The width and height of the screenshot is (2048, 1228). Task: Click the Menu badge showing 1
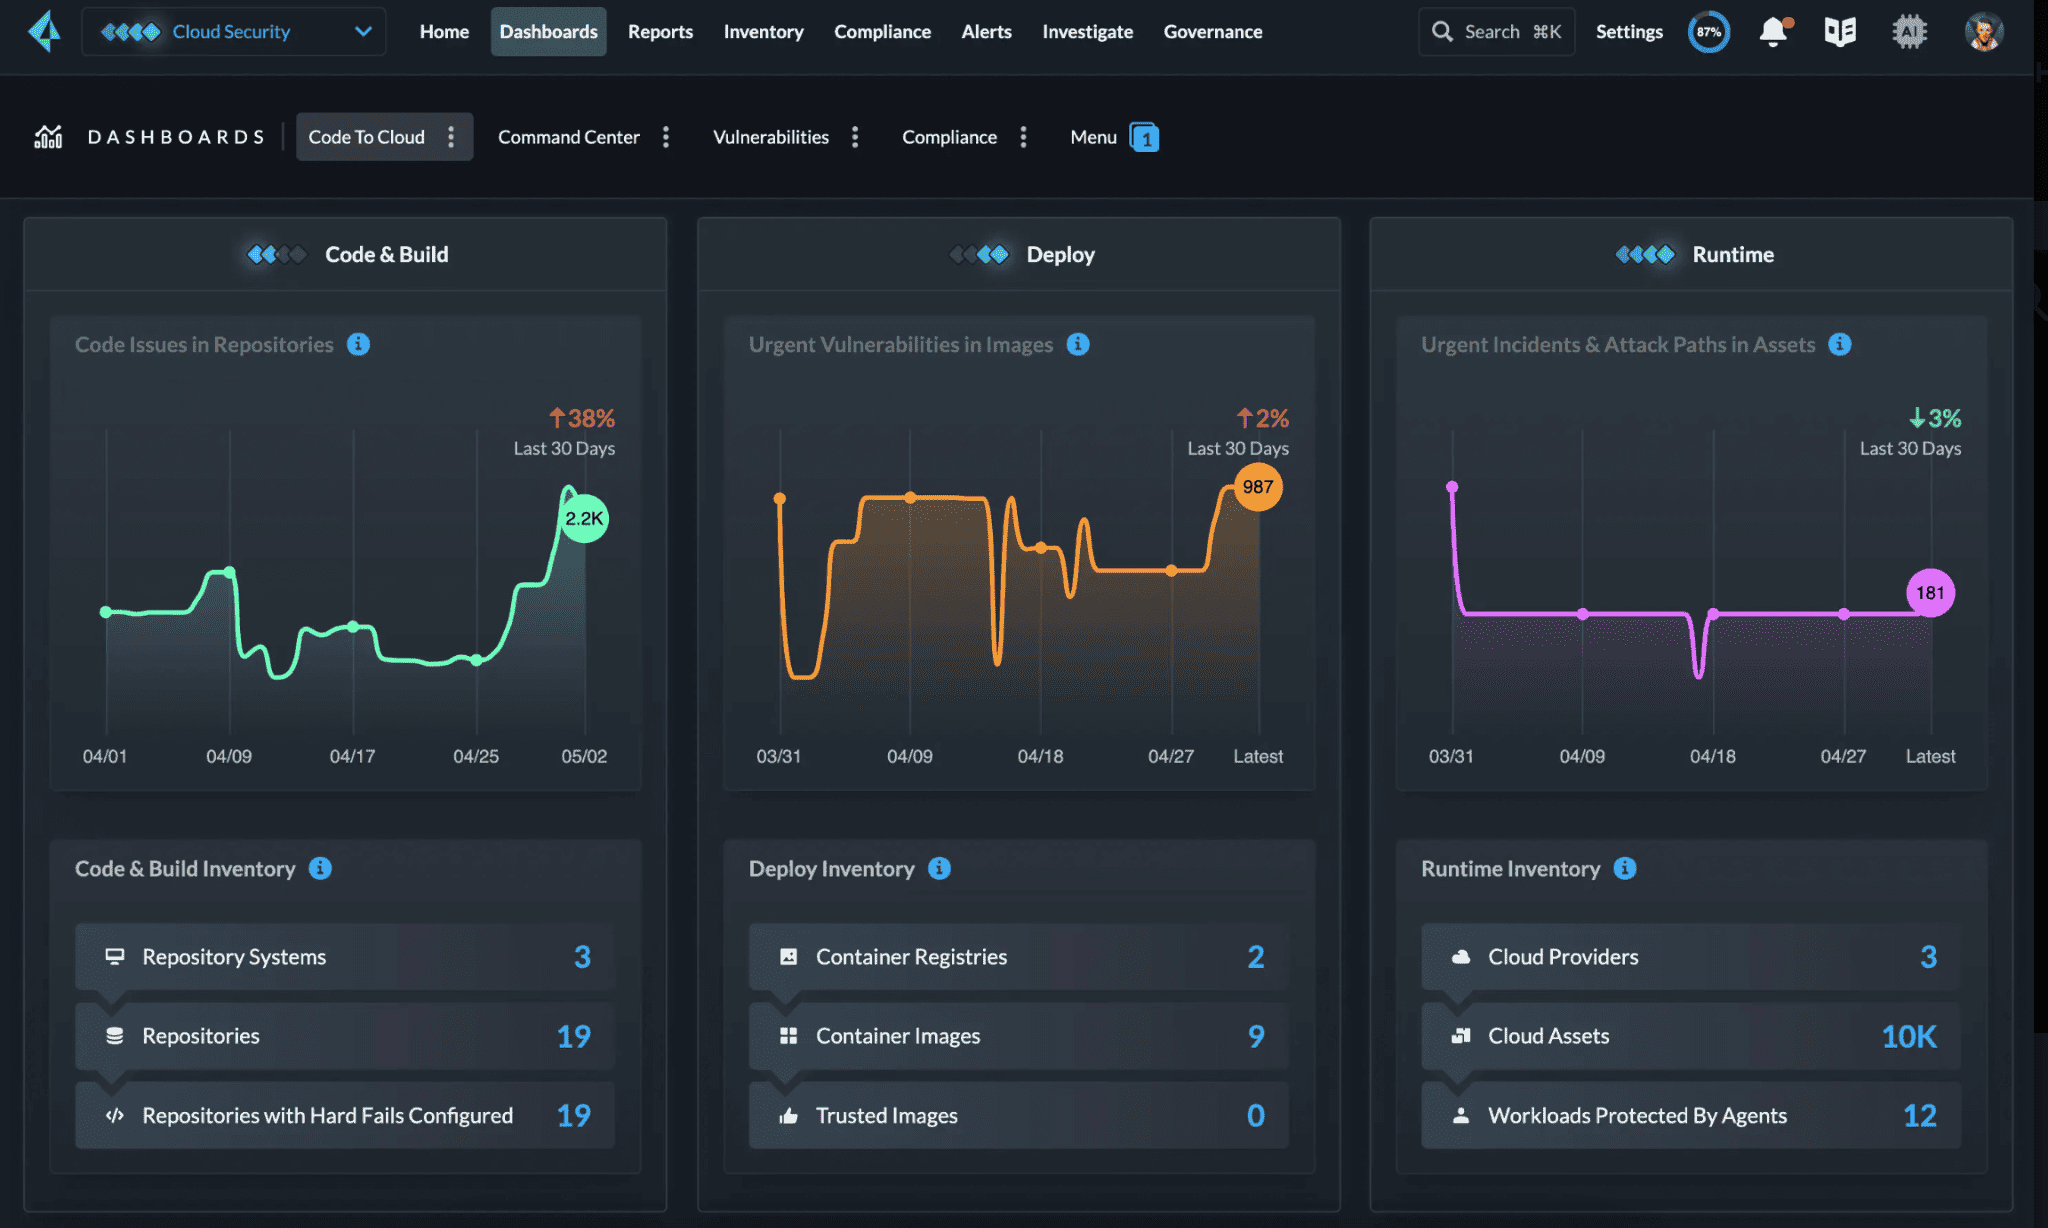click(1144, 137)
